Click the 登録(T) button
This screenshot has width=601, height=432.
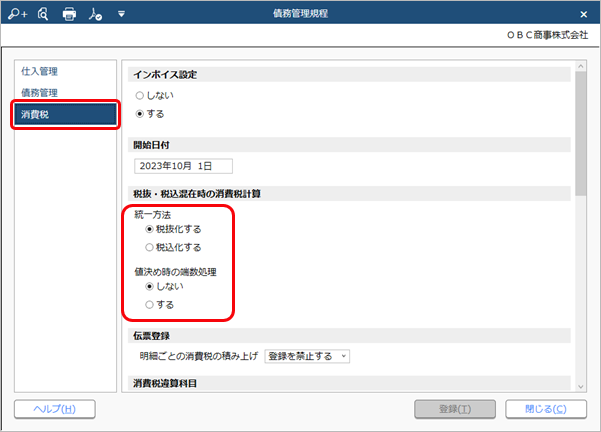[455, 409]
